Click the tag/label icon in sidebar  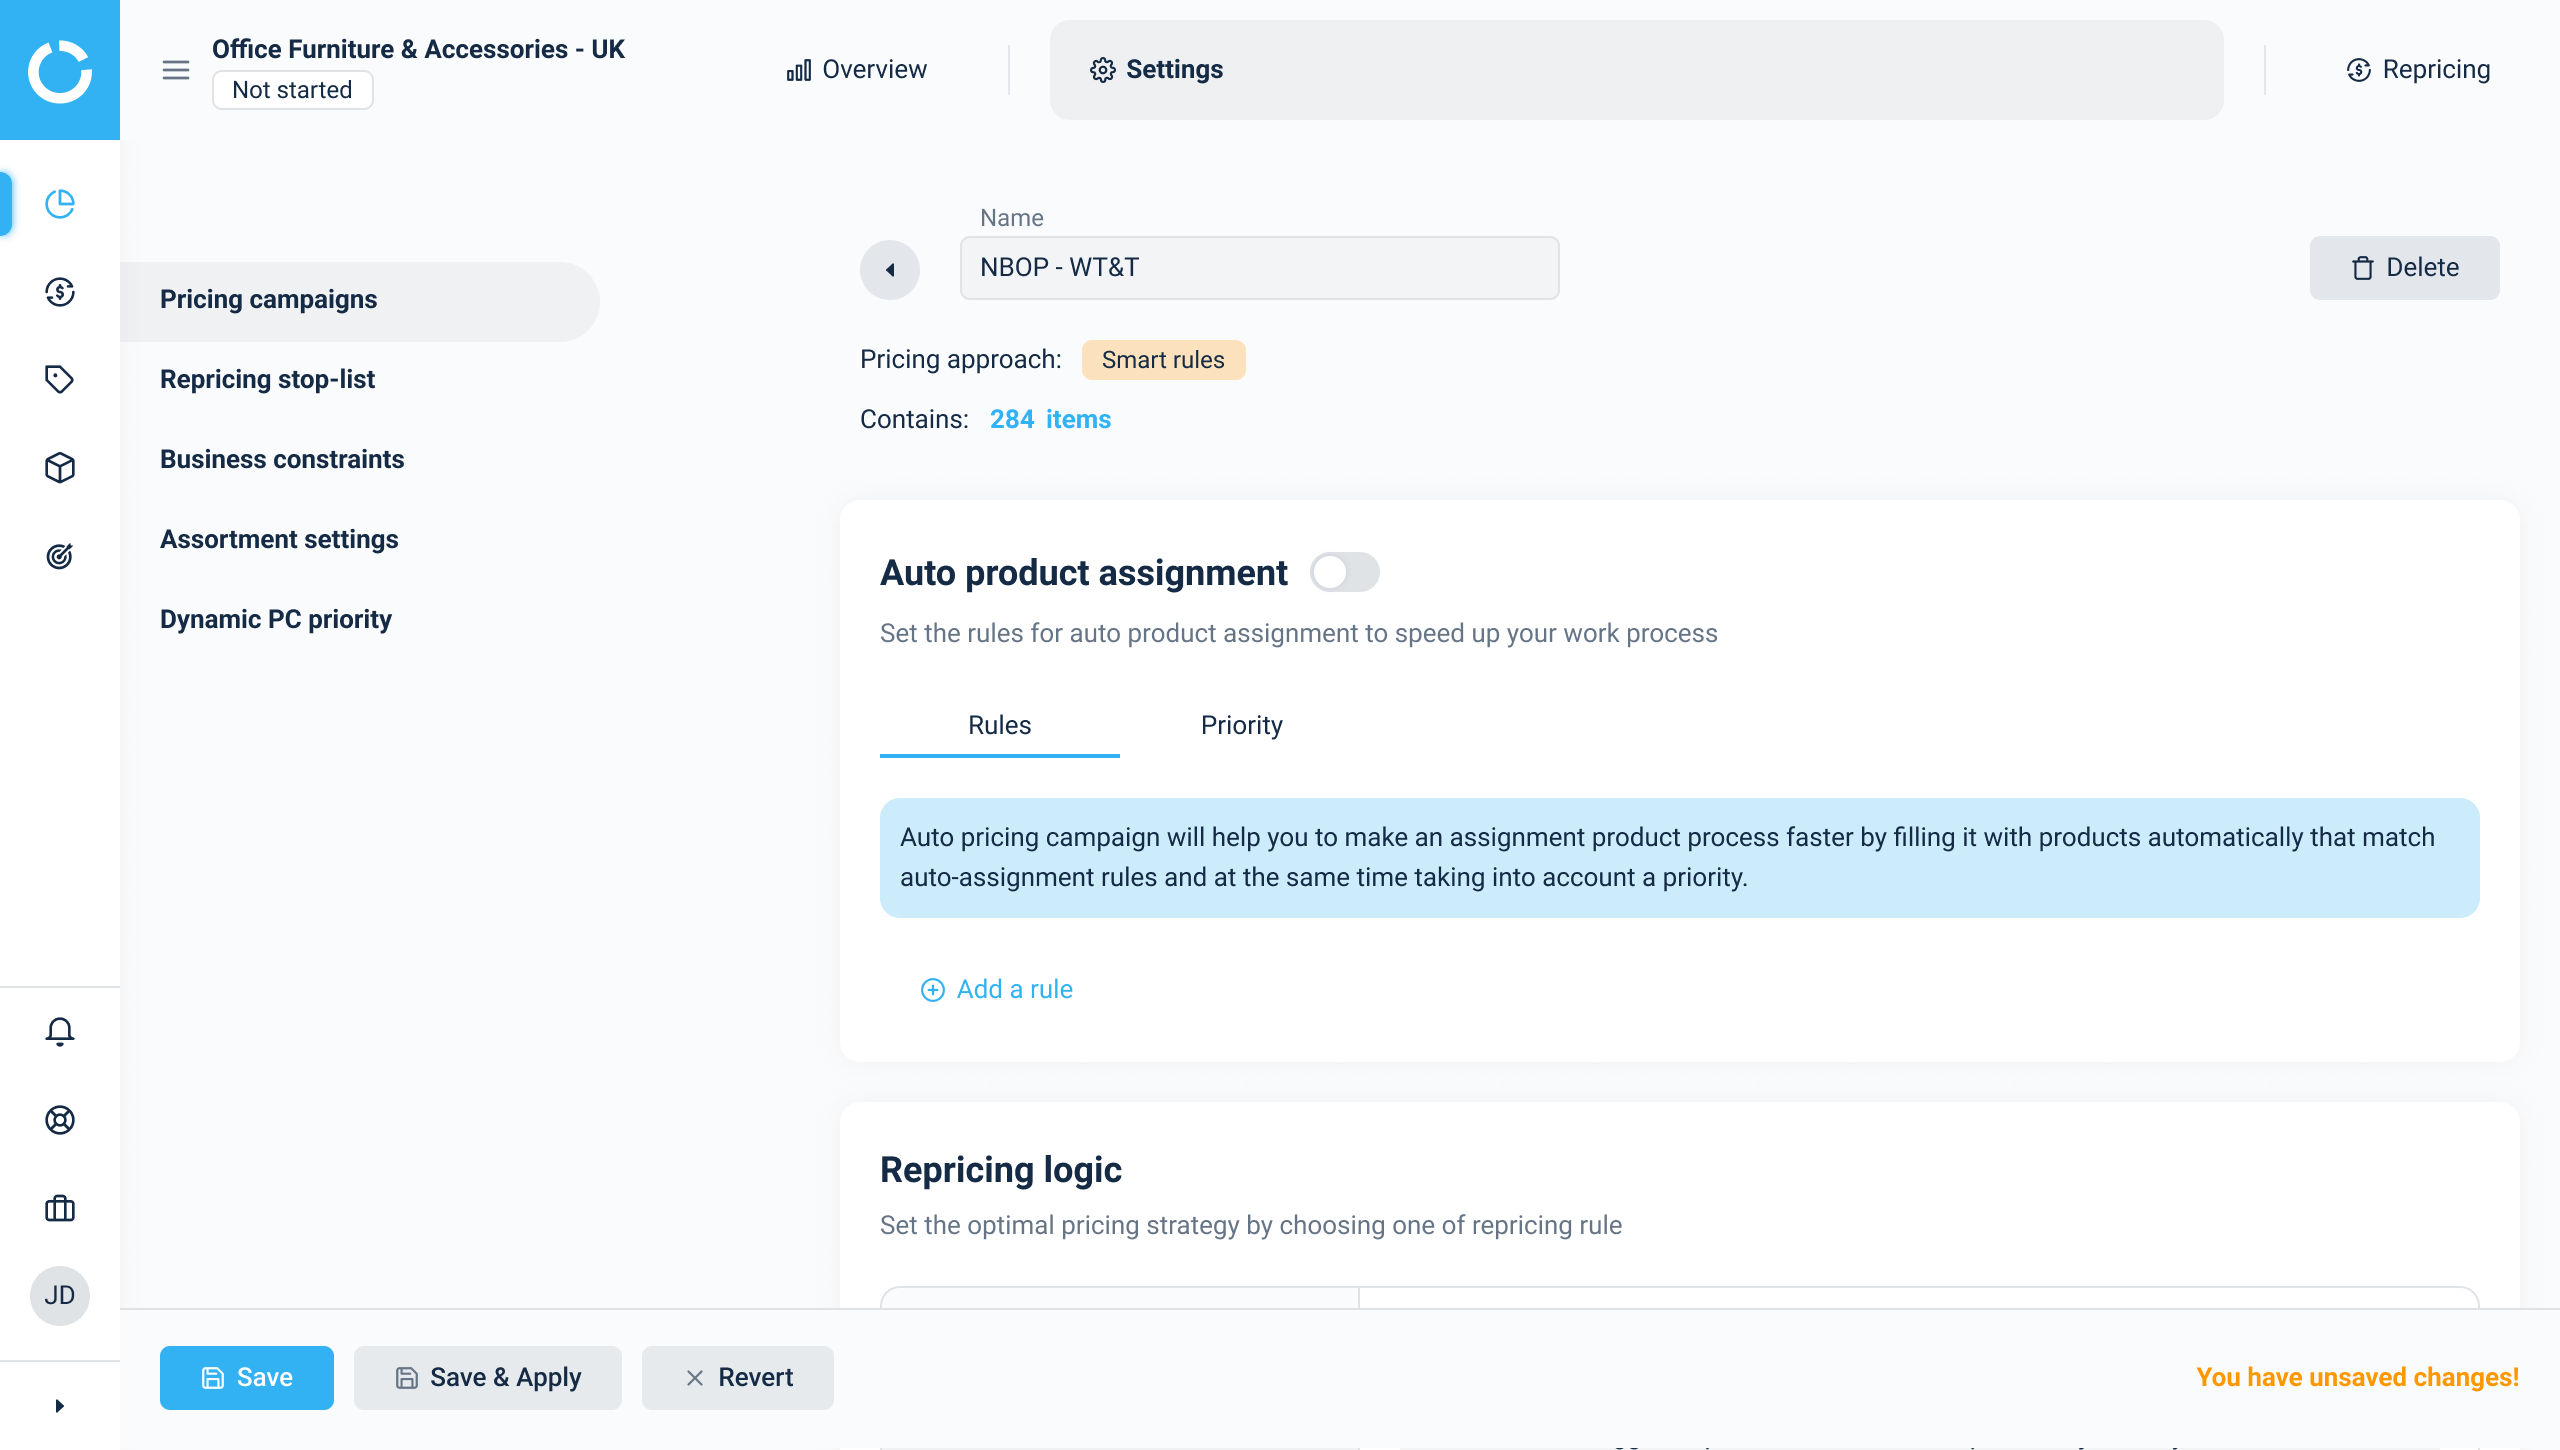click(60, 380)
